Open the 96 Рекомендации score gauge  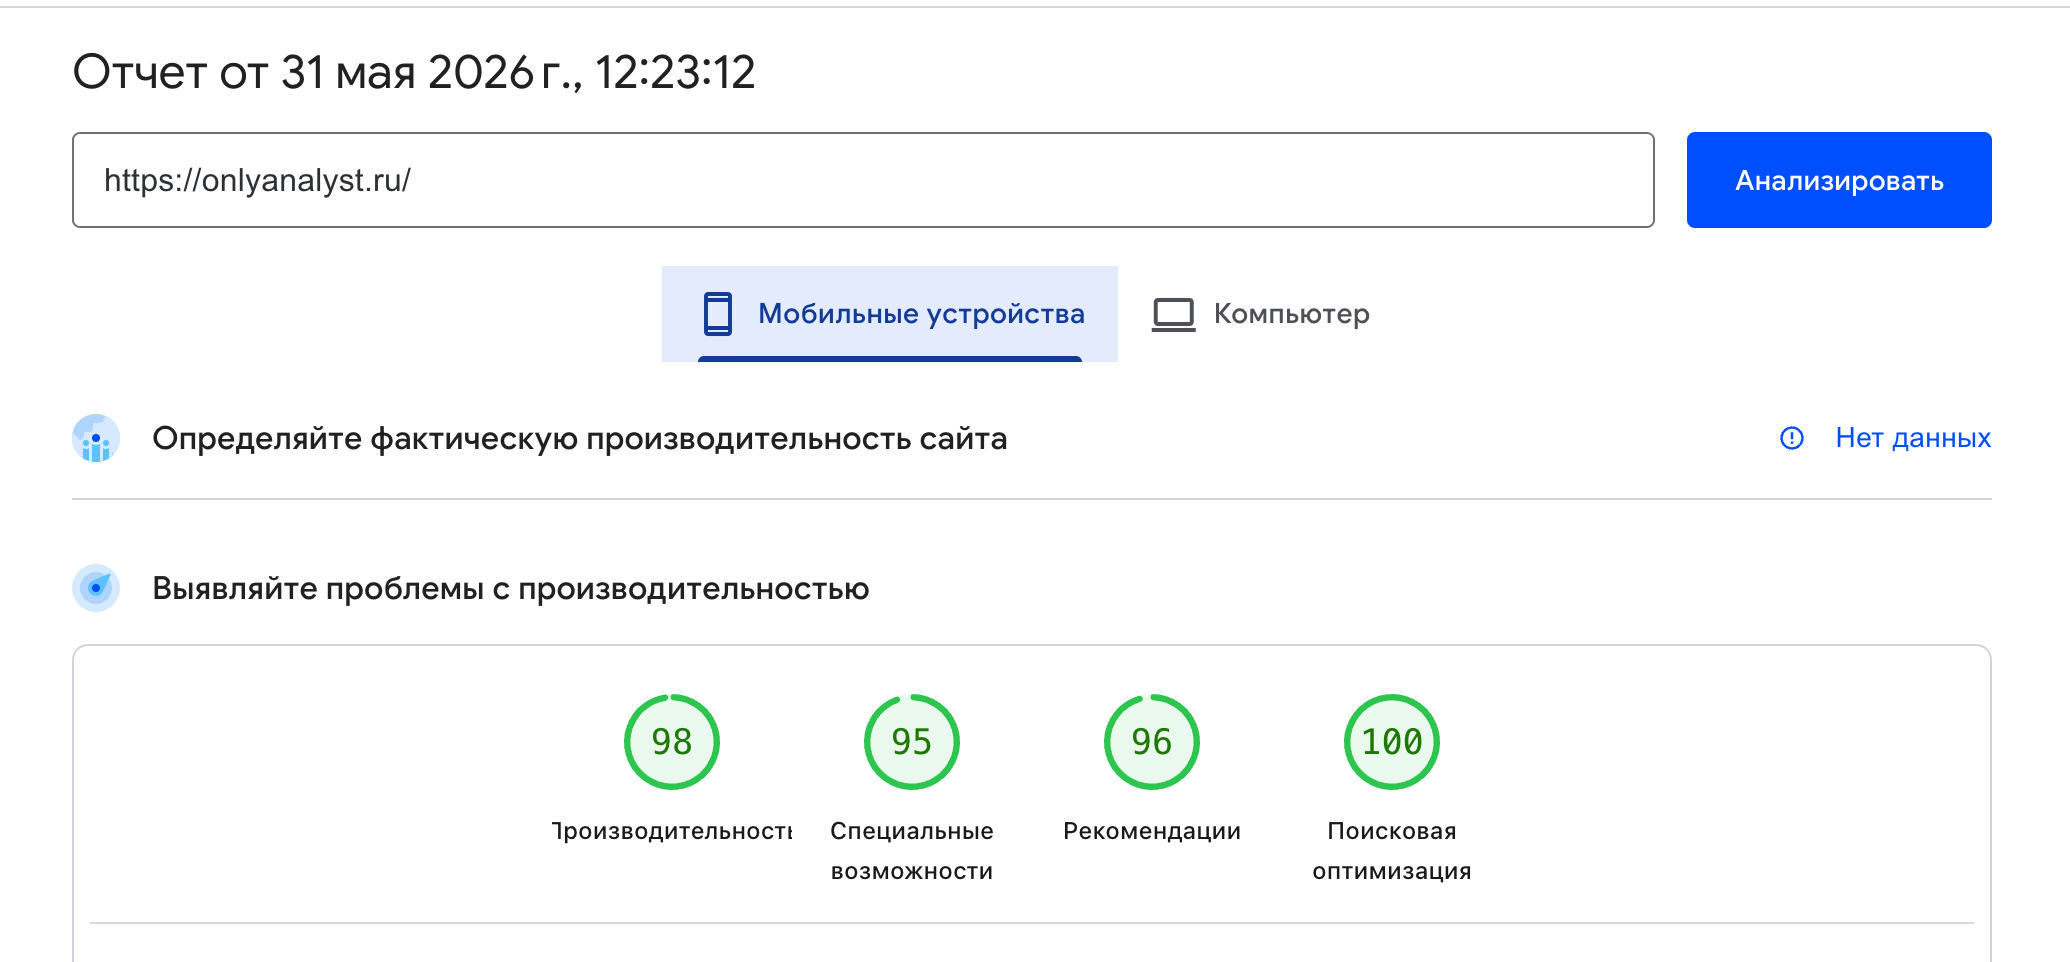click(1152, 742)
